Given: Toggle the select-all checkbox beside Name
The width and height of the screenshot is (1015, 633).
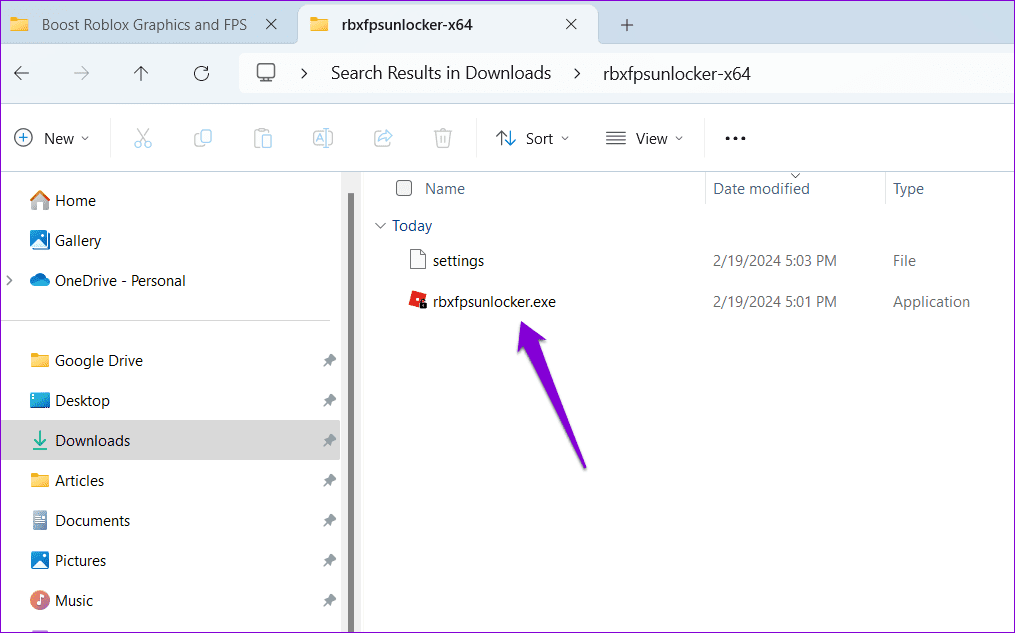Looking at the screenshot, I should (404, 188).
